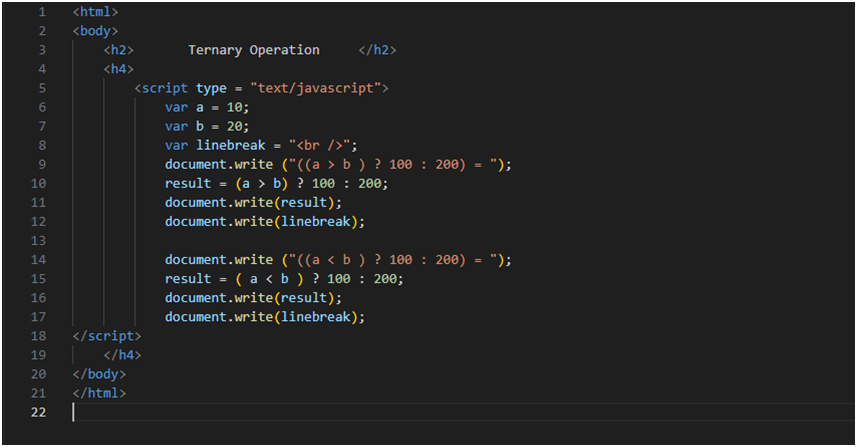Click the string containing 'a > b' on line 9

click(x=394, y=164)
